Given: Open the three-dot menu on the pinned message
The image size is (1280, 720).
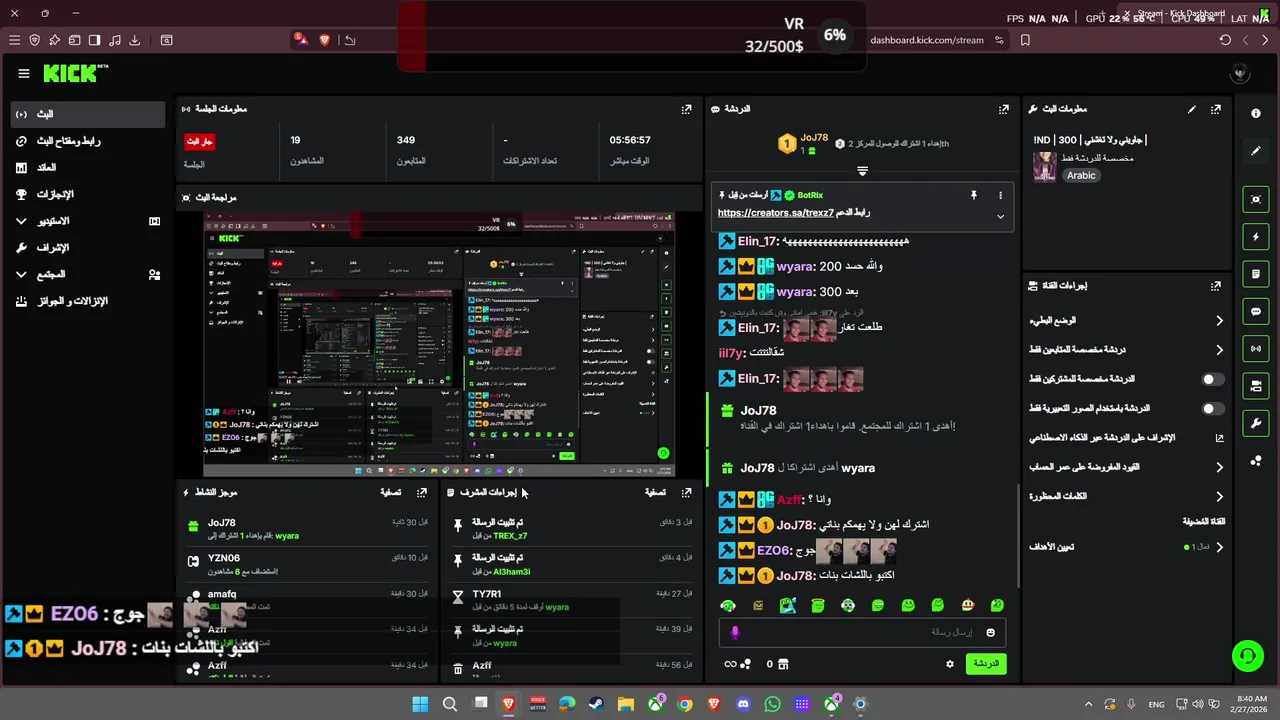Looking at the screenshot, I should pyautogui.click(x=1000, y=195).
